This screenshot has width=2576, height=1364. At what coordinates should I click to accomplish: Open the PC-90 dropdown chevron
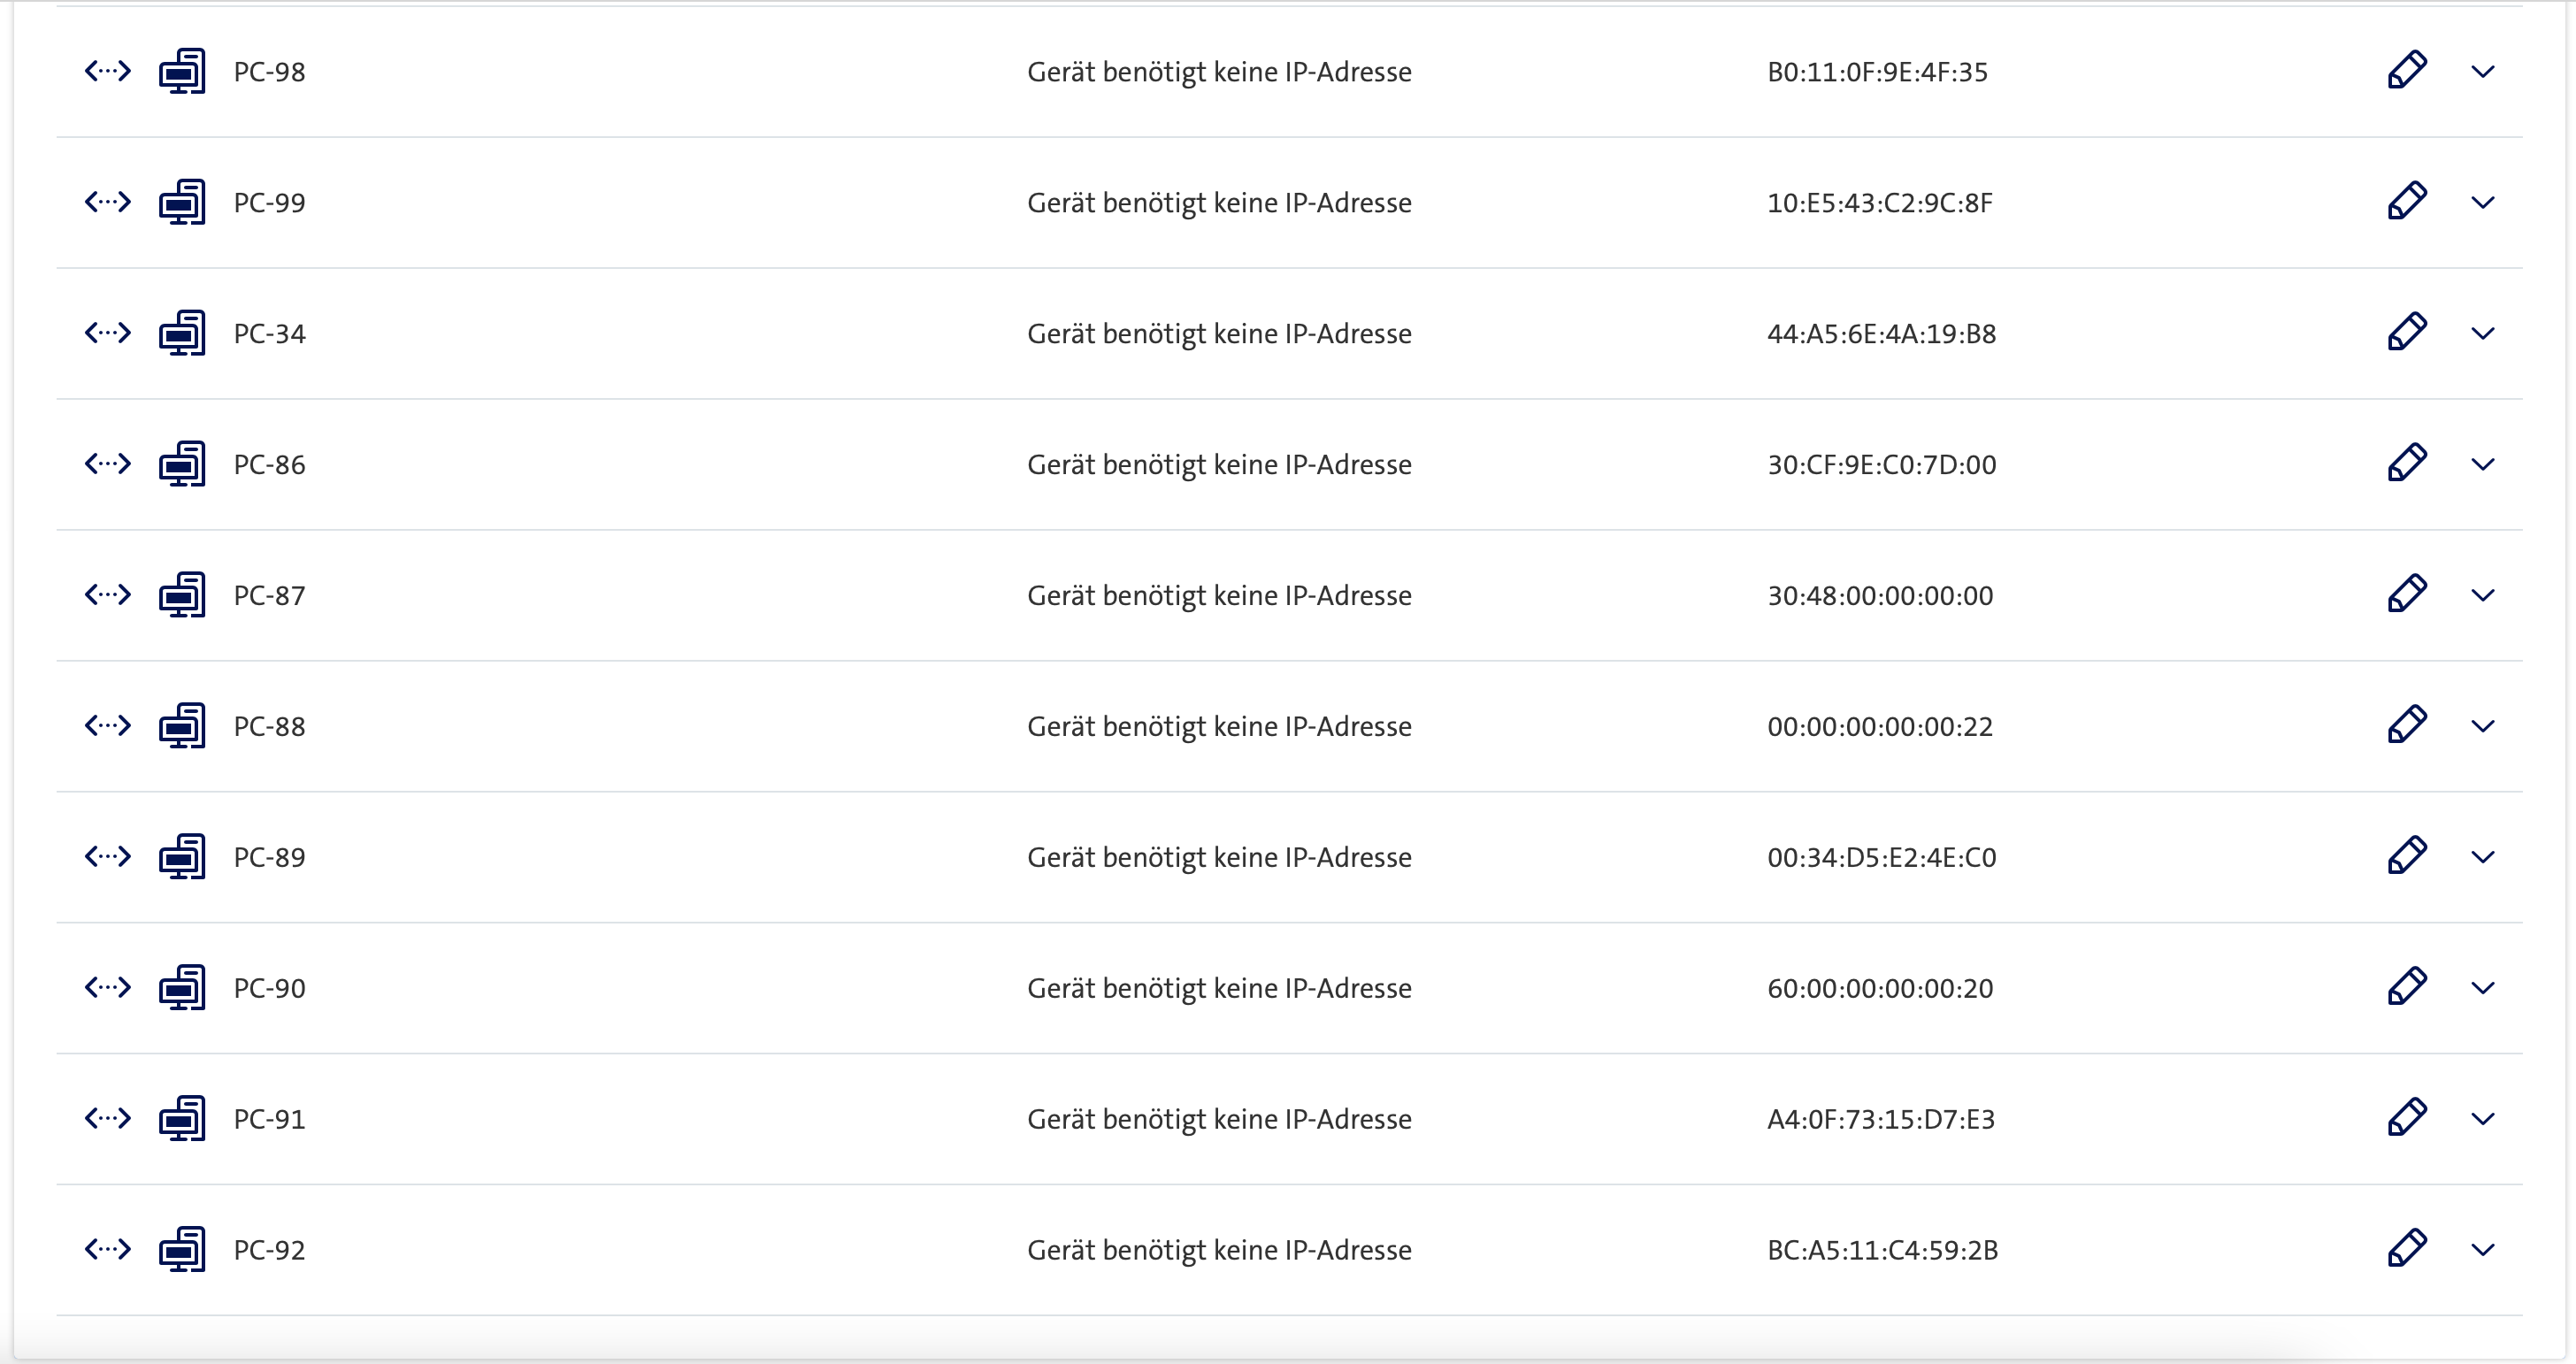click(2482, 989)
